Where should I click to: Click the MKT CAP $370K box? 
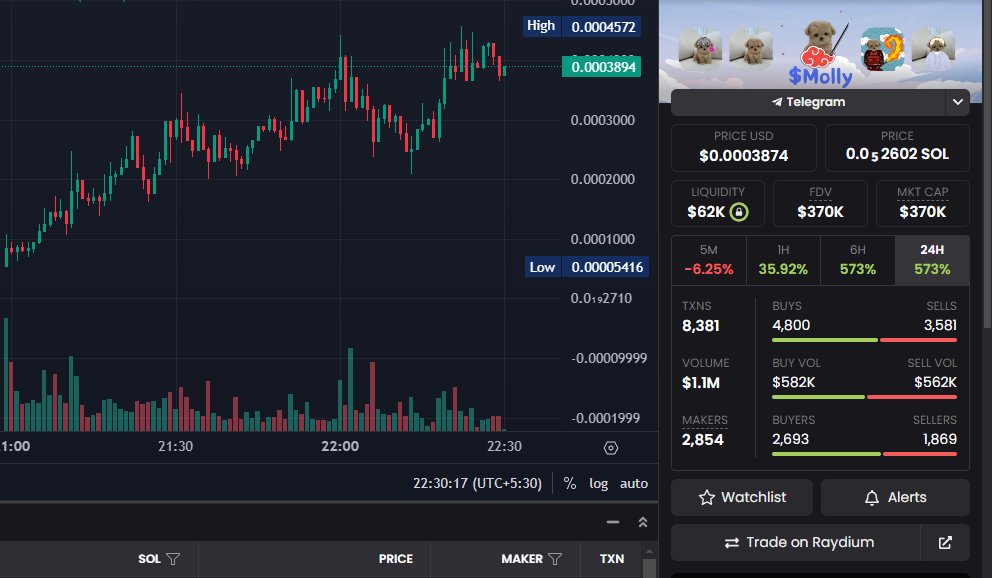click(922, 204)
